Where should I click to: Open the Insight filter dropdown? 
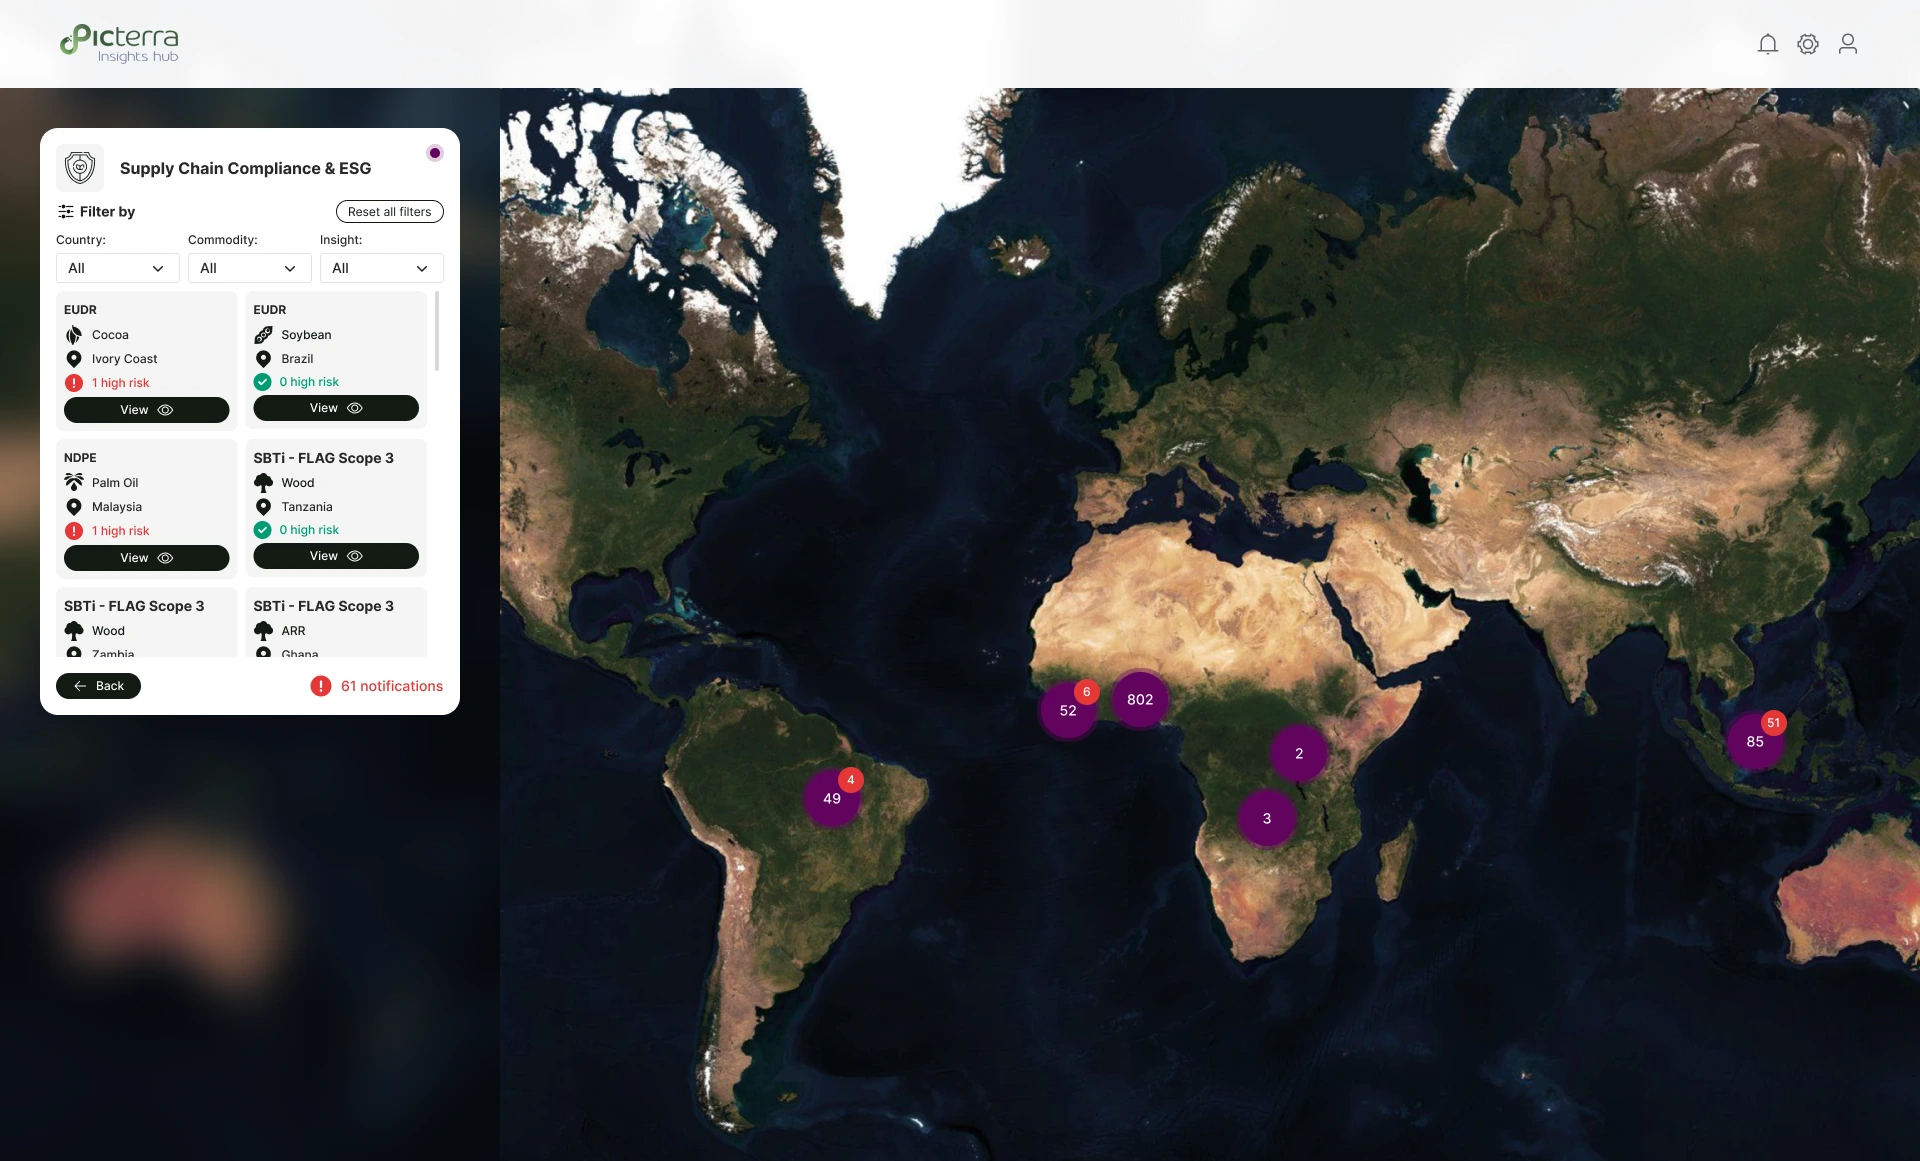click(x=381, y=268)
